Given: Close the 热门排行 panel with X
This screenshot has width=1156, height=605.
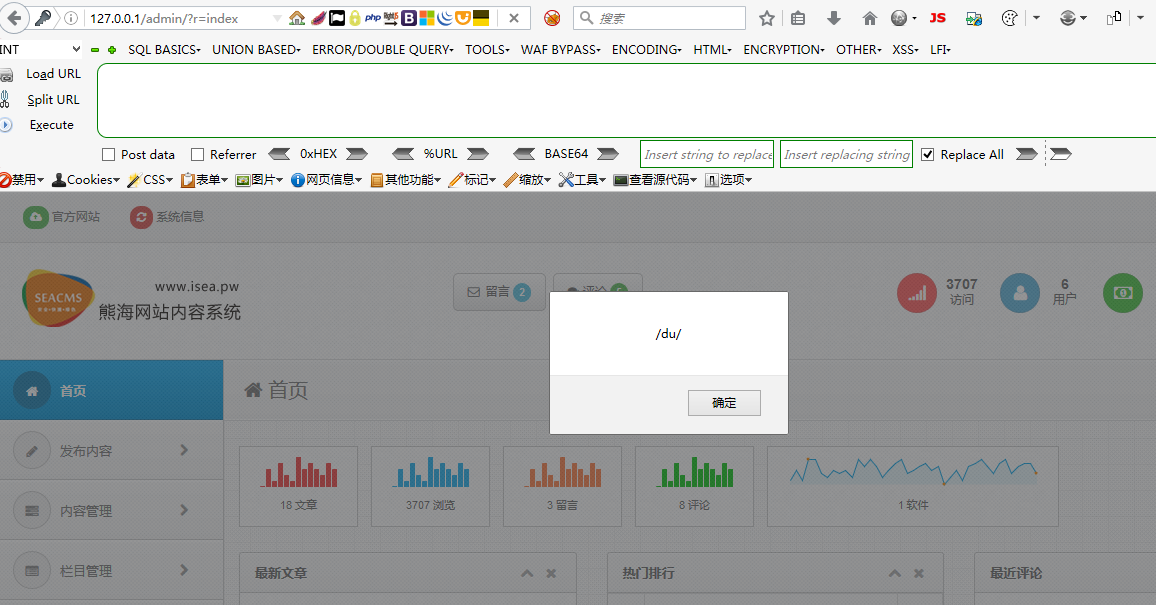Looking at the screenshot, I should (919, 573).
